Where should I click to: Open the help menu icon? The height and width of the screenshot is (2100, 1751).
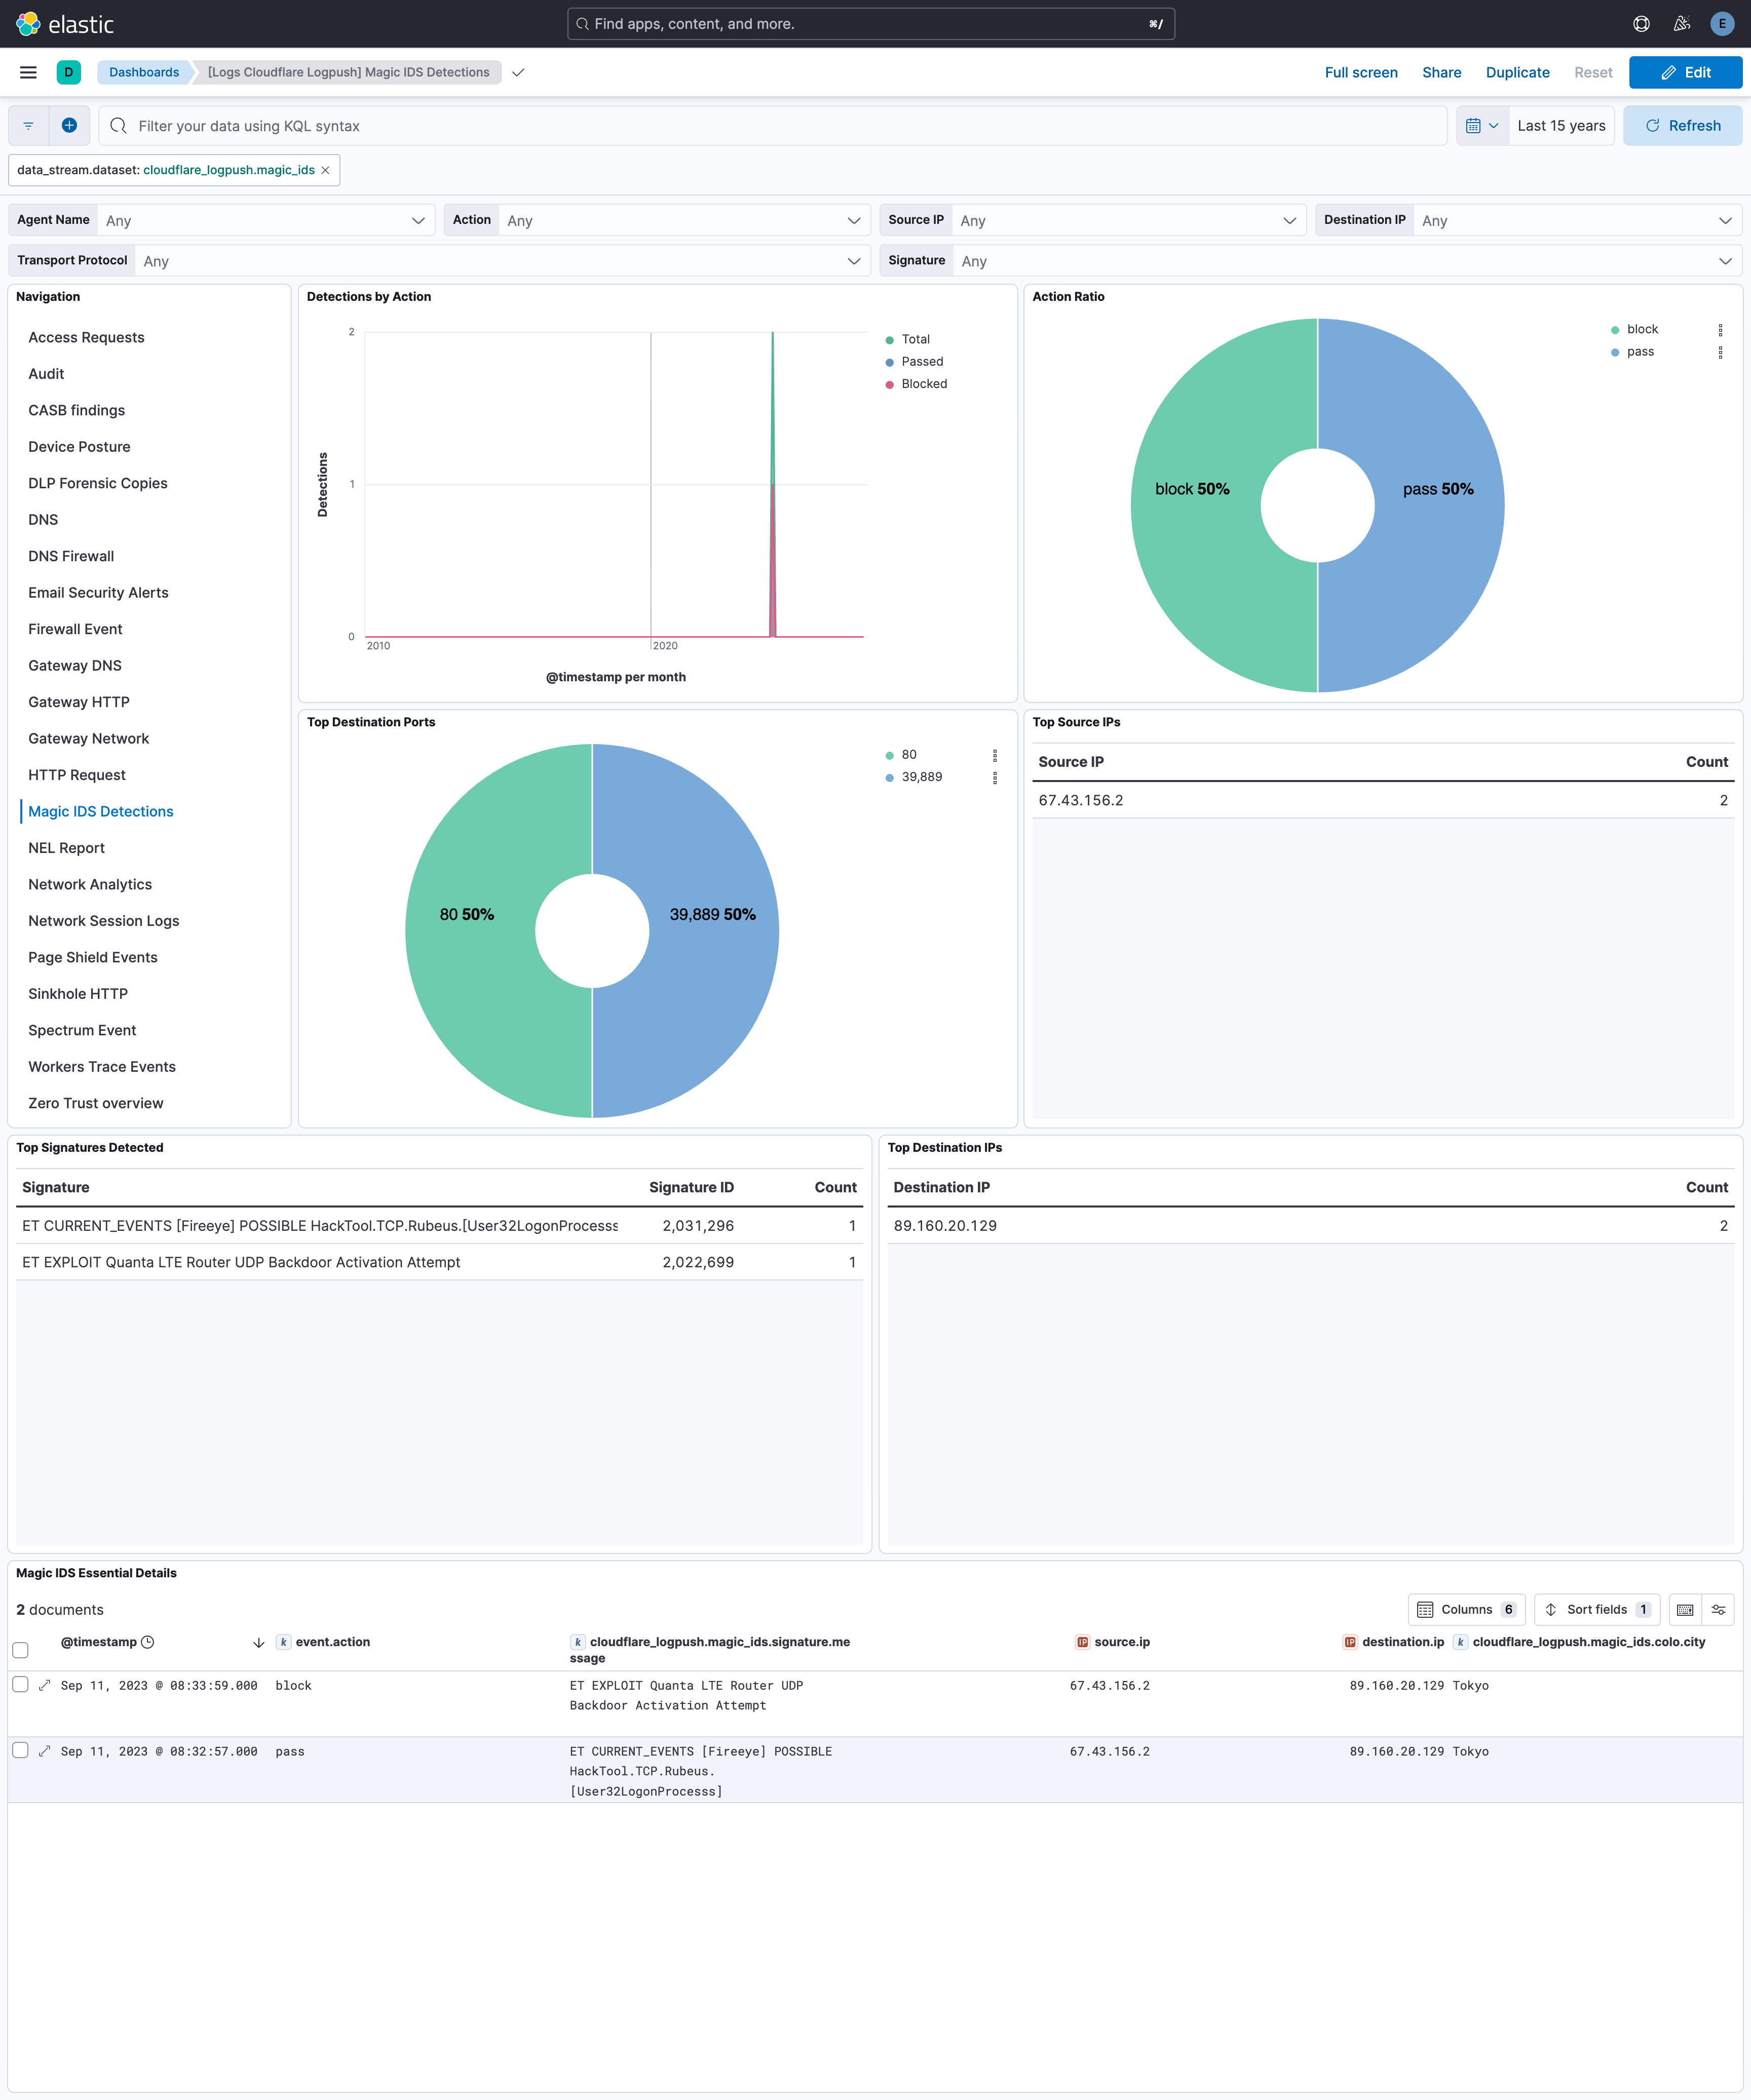[x=1641, y=24]
